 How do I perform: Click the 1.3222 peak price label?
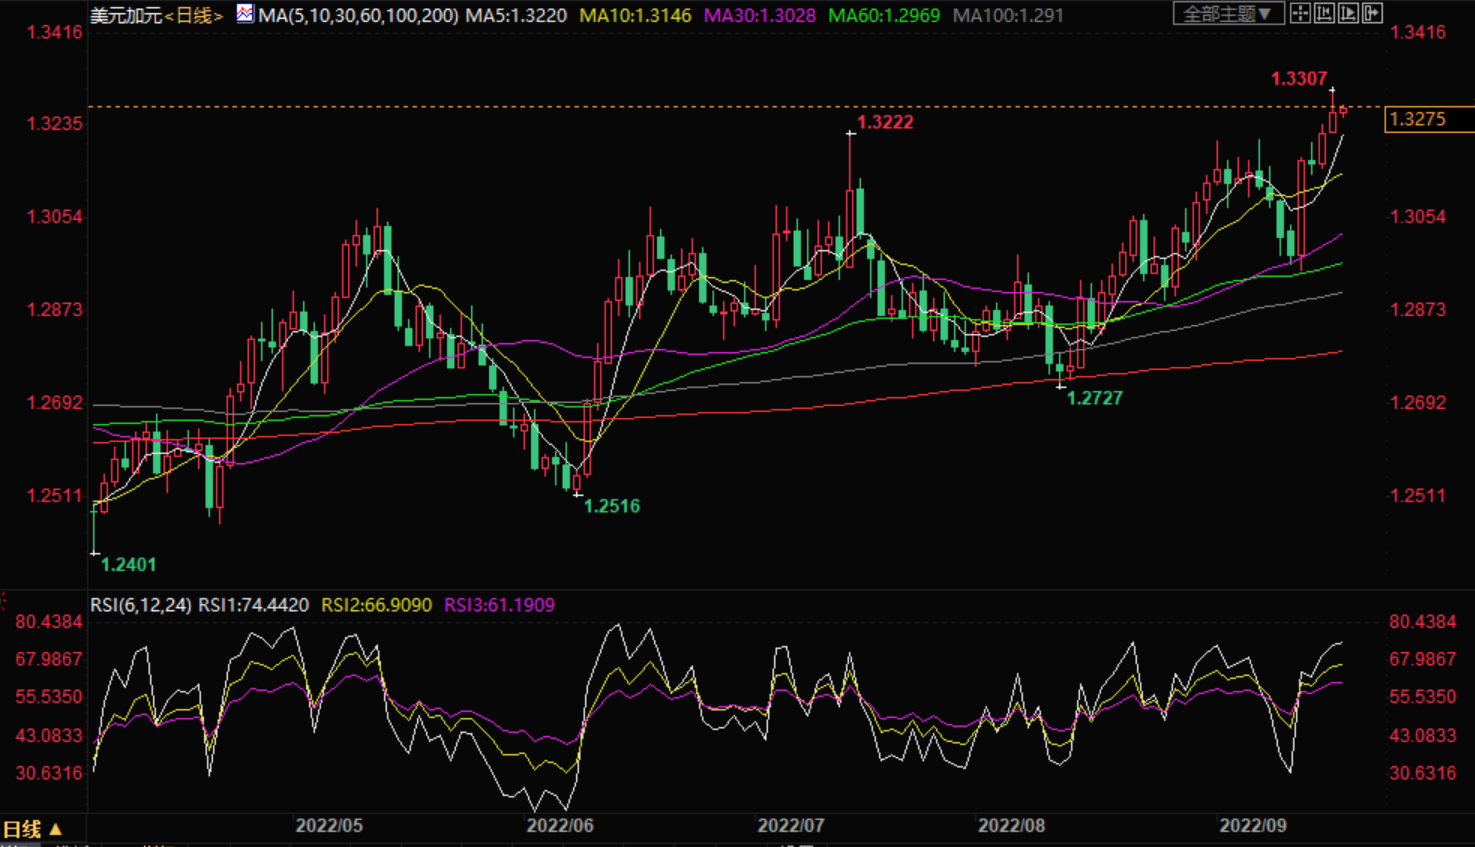[x=885, y=122]
